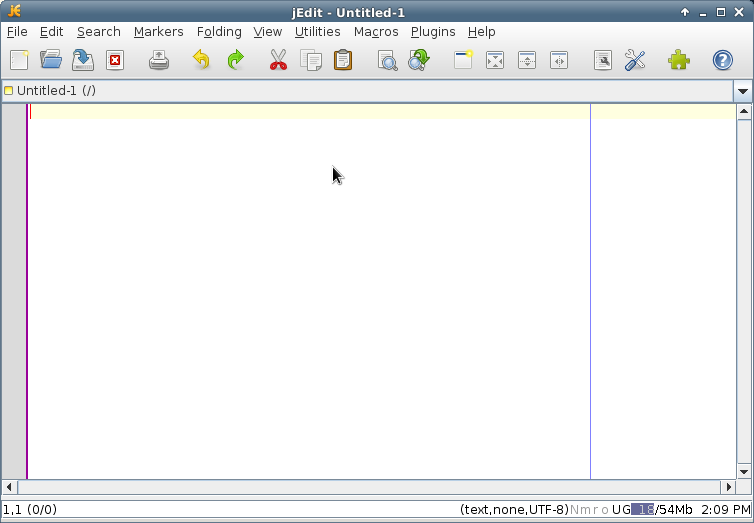The width and height of the screenshot is (754, 523).
Task: Toggle the overwrite mode o indicator
Action: pyautogui.click(x=605, y=510)
